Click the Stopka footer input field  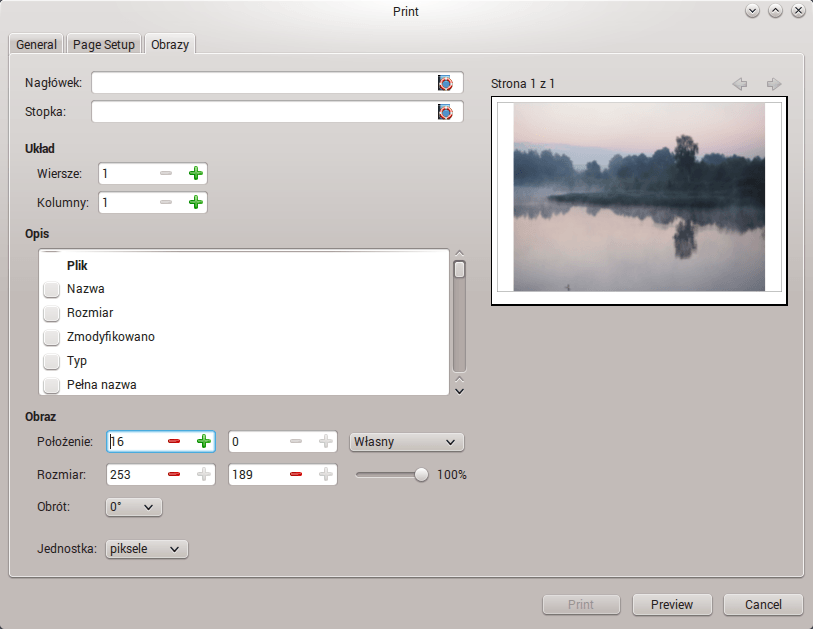click(277, 112)
